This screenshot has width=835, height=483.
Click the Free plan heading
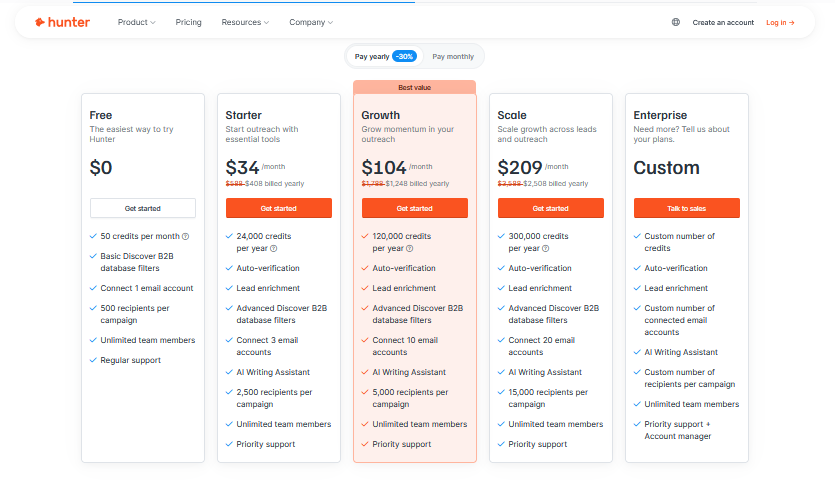(101, 115)
